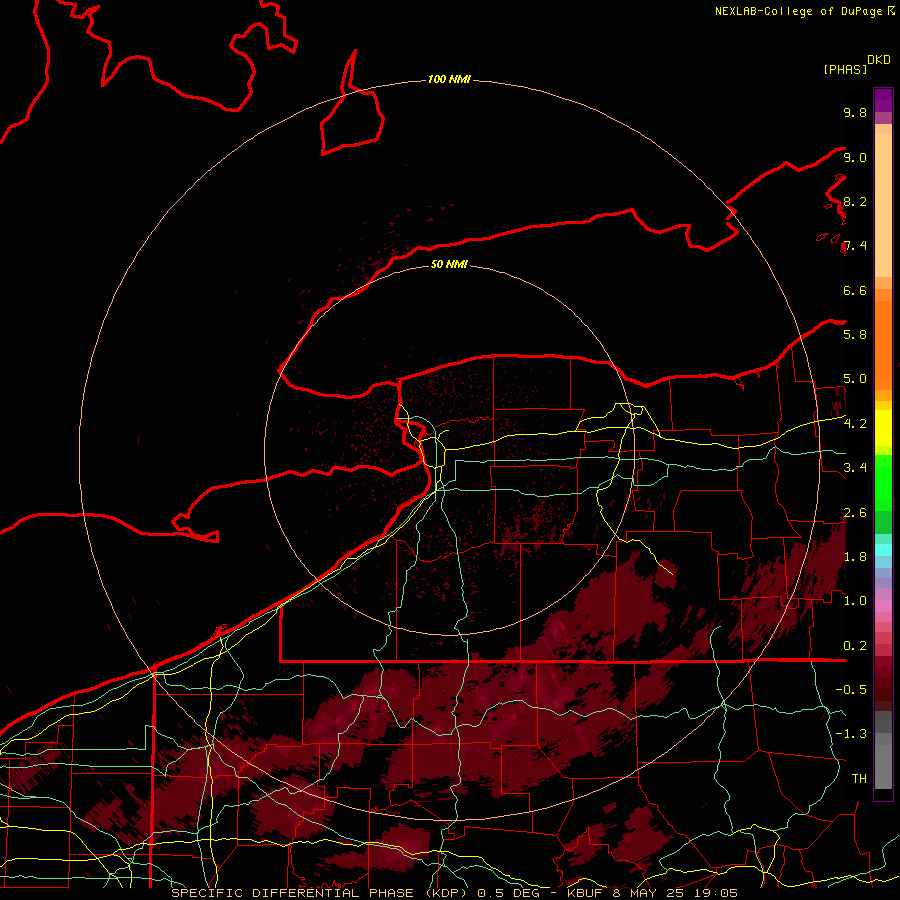Click the 5.0 legend value
This screenshot has height=900, width=900.
[855, 379]
